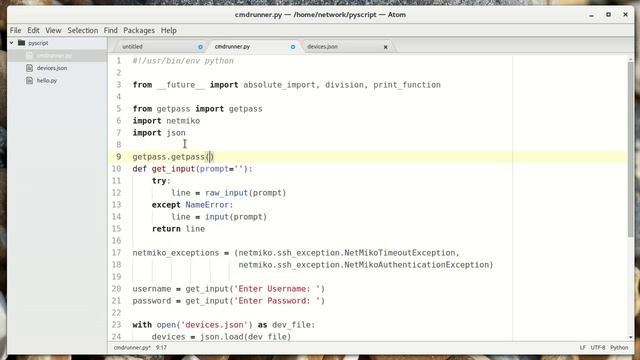The width and height of the screenshot is (640, 360).
Task: Click modified indicator on untitled tab
Action: pyautogui.click(x=200, y=47)
